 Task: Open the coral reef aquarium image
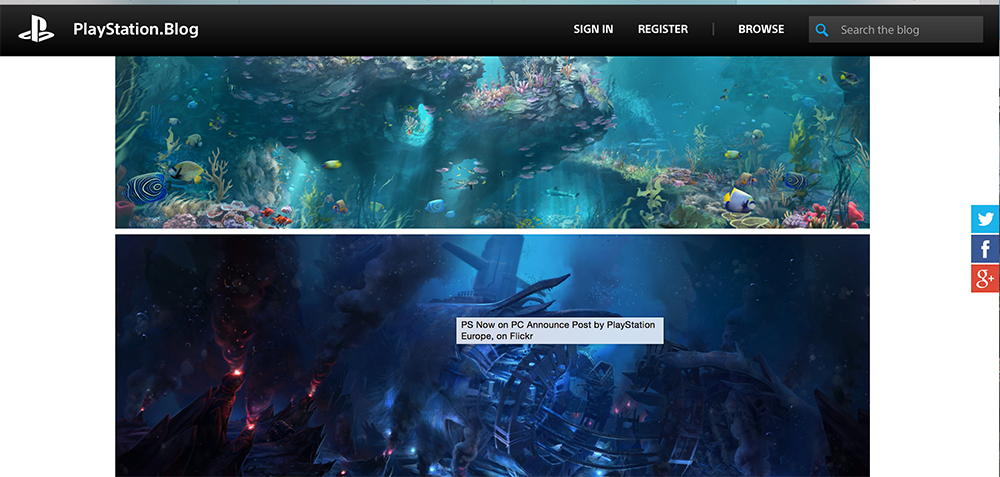coord(492,142)
